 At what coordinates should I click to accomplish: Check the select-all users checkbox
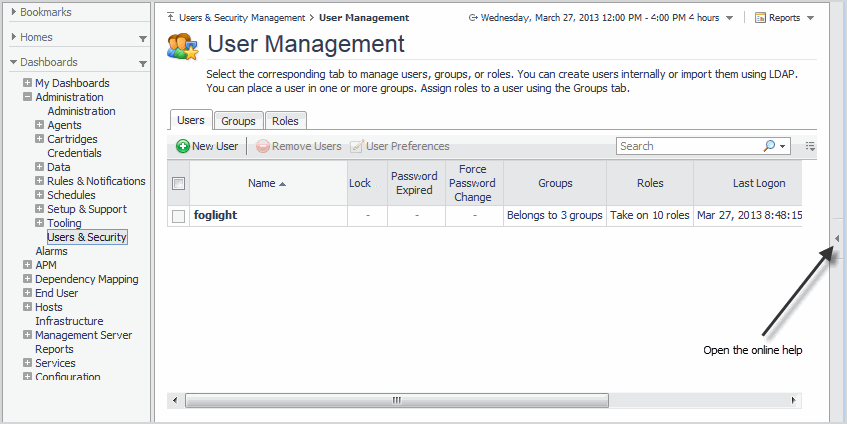[x=178, y=183]
